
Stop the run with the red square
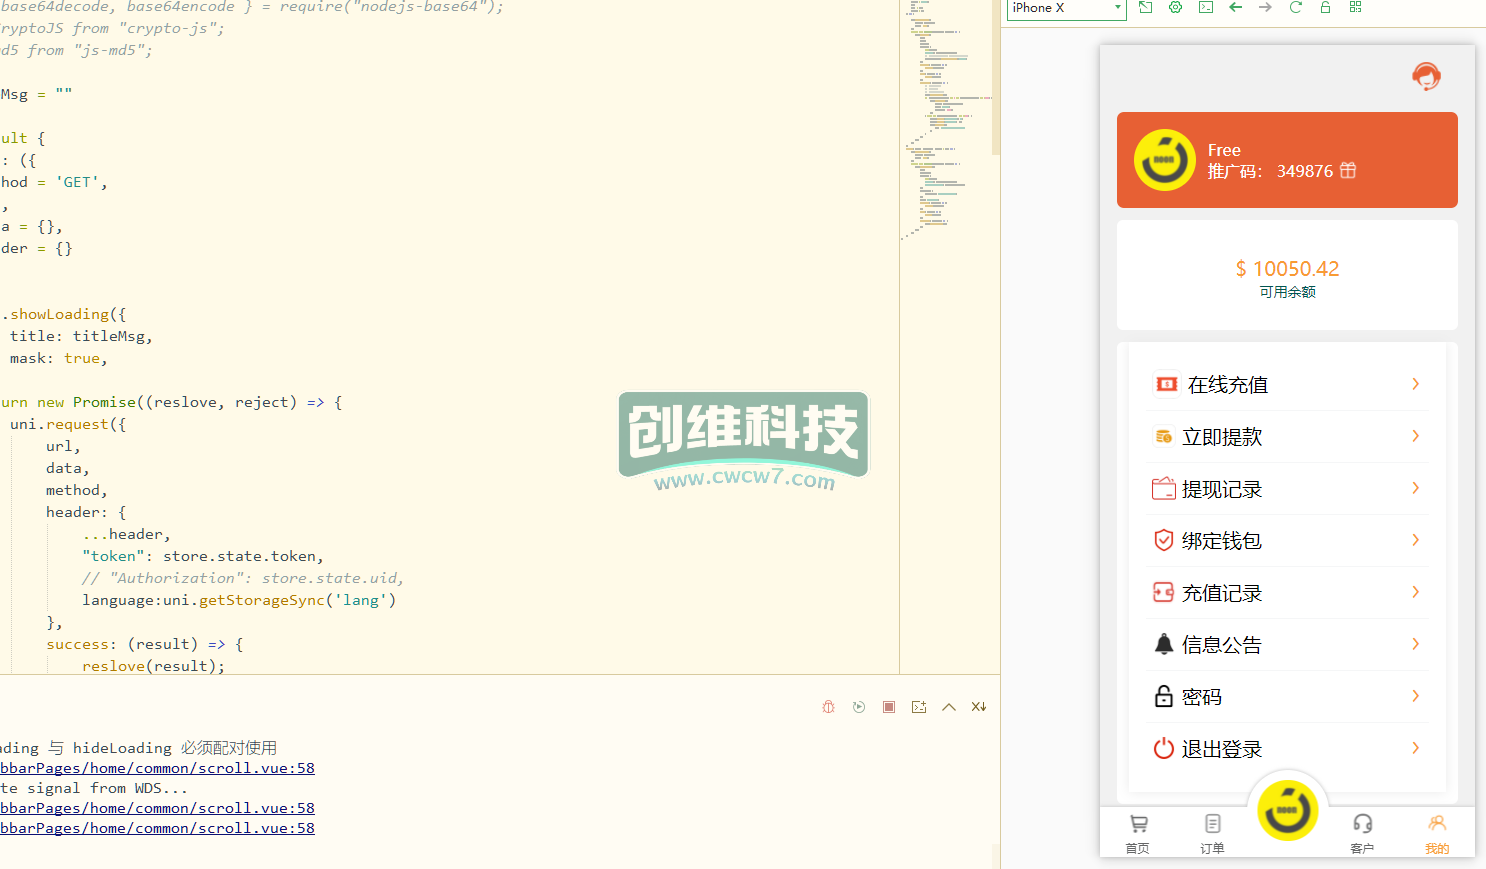[x=889, y=707]
